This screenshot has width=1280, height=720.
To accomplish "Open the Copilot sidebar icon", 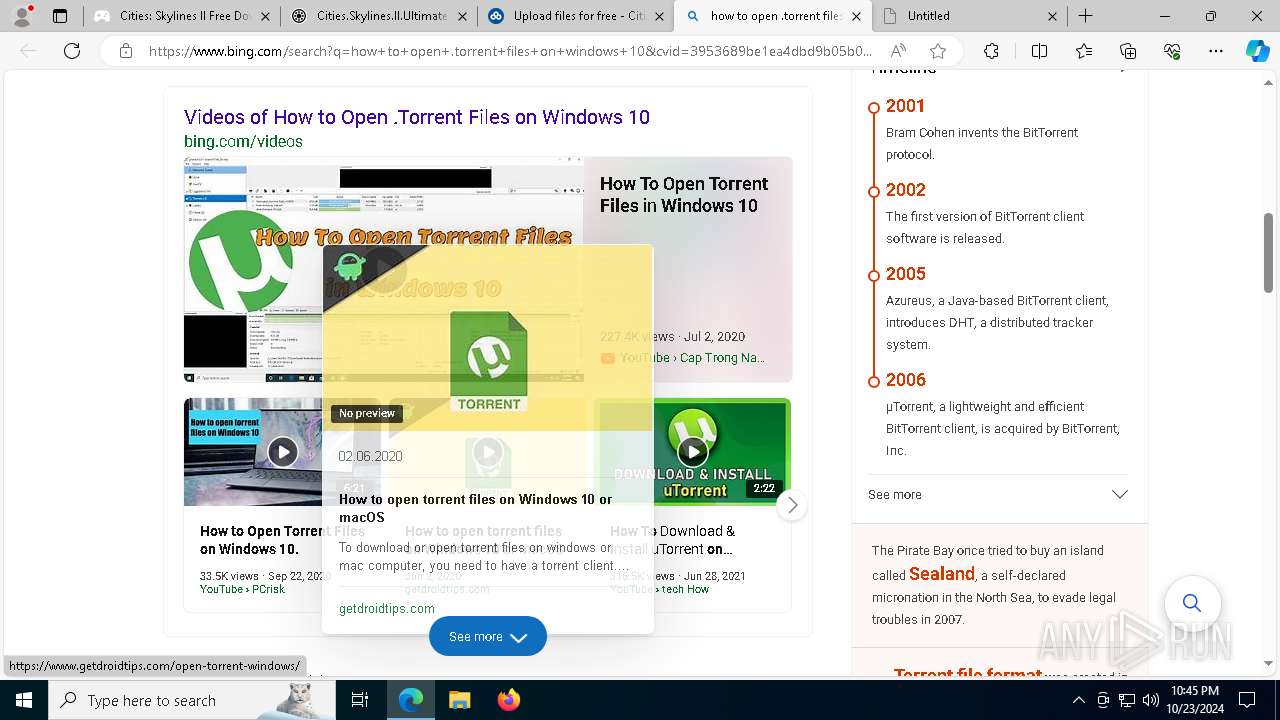I will (x=1257, y=51).
